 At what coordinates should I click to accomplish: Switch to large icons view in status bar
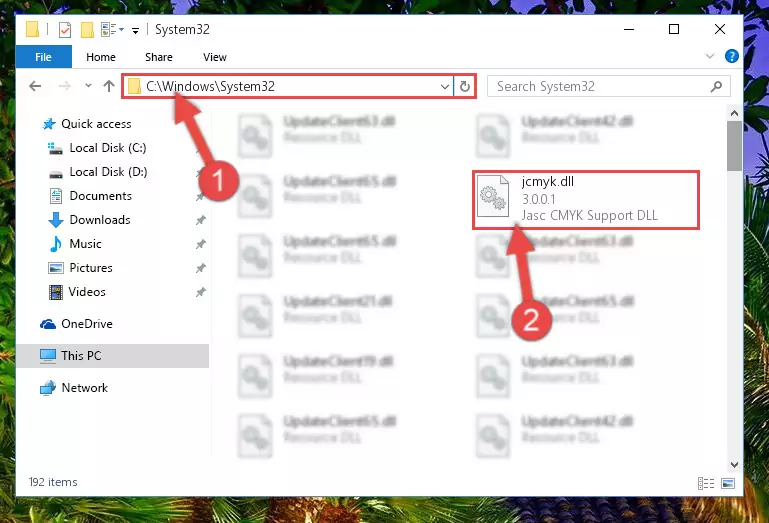click(728, 483)
